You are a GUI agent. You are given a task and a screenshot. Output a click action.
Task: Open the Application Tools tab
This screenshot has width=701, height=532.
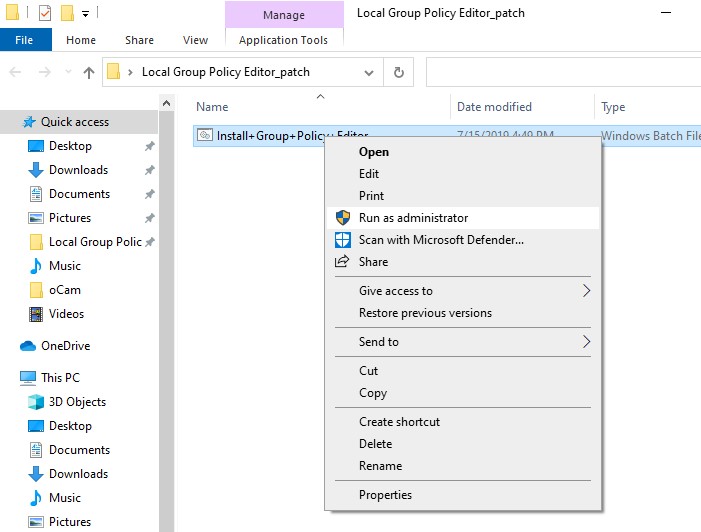tap(283, 40)
